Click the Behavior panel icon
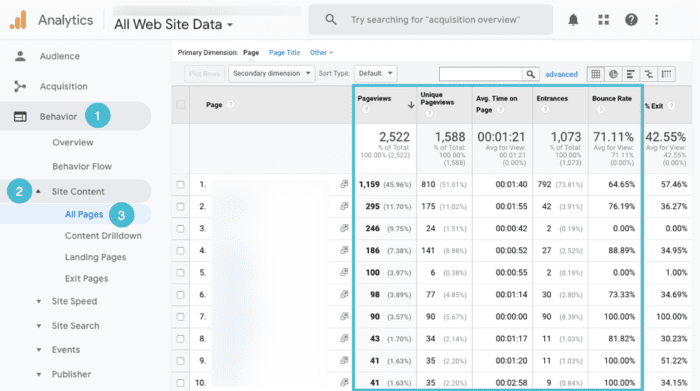 [x=20, y=116]
